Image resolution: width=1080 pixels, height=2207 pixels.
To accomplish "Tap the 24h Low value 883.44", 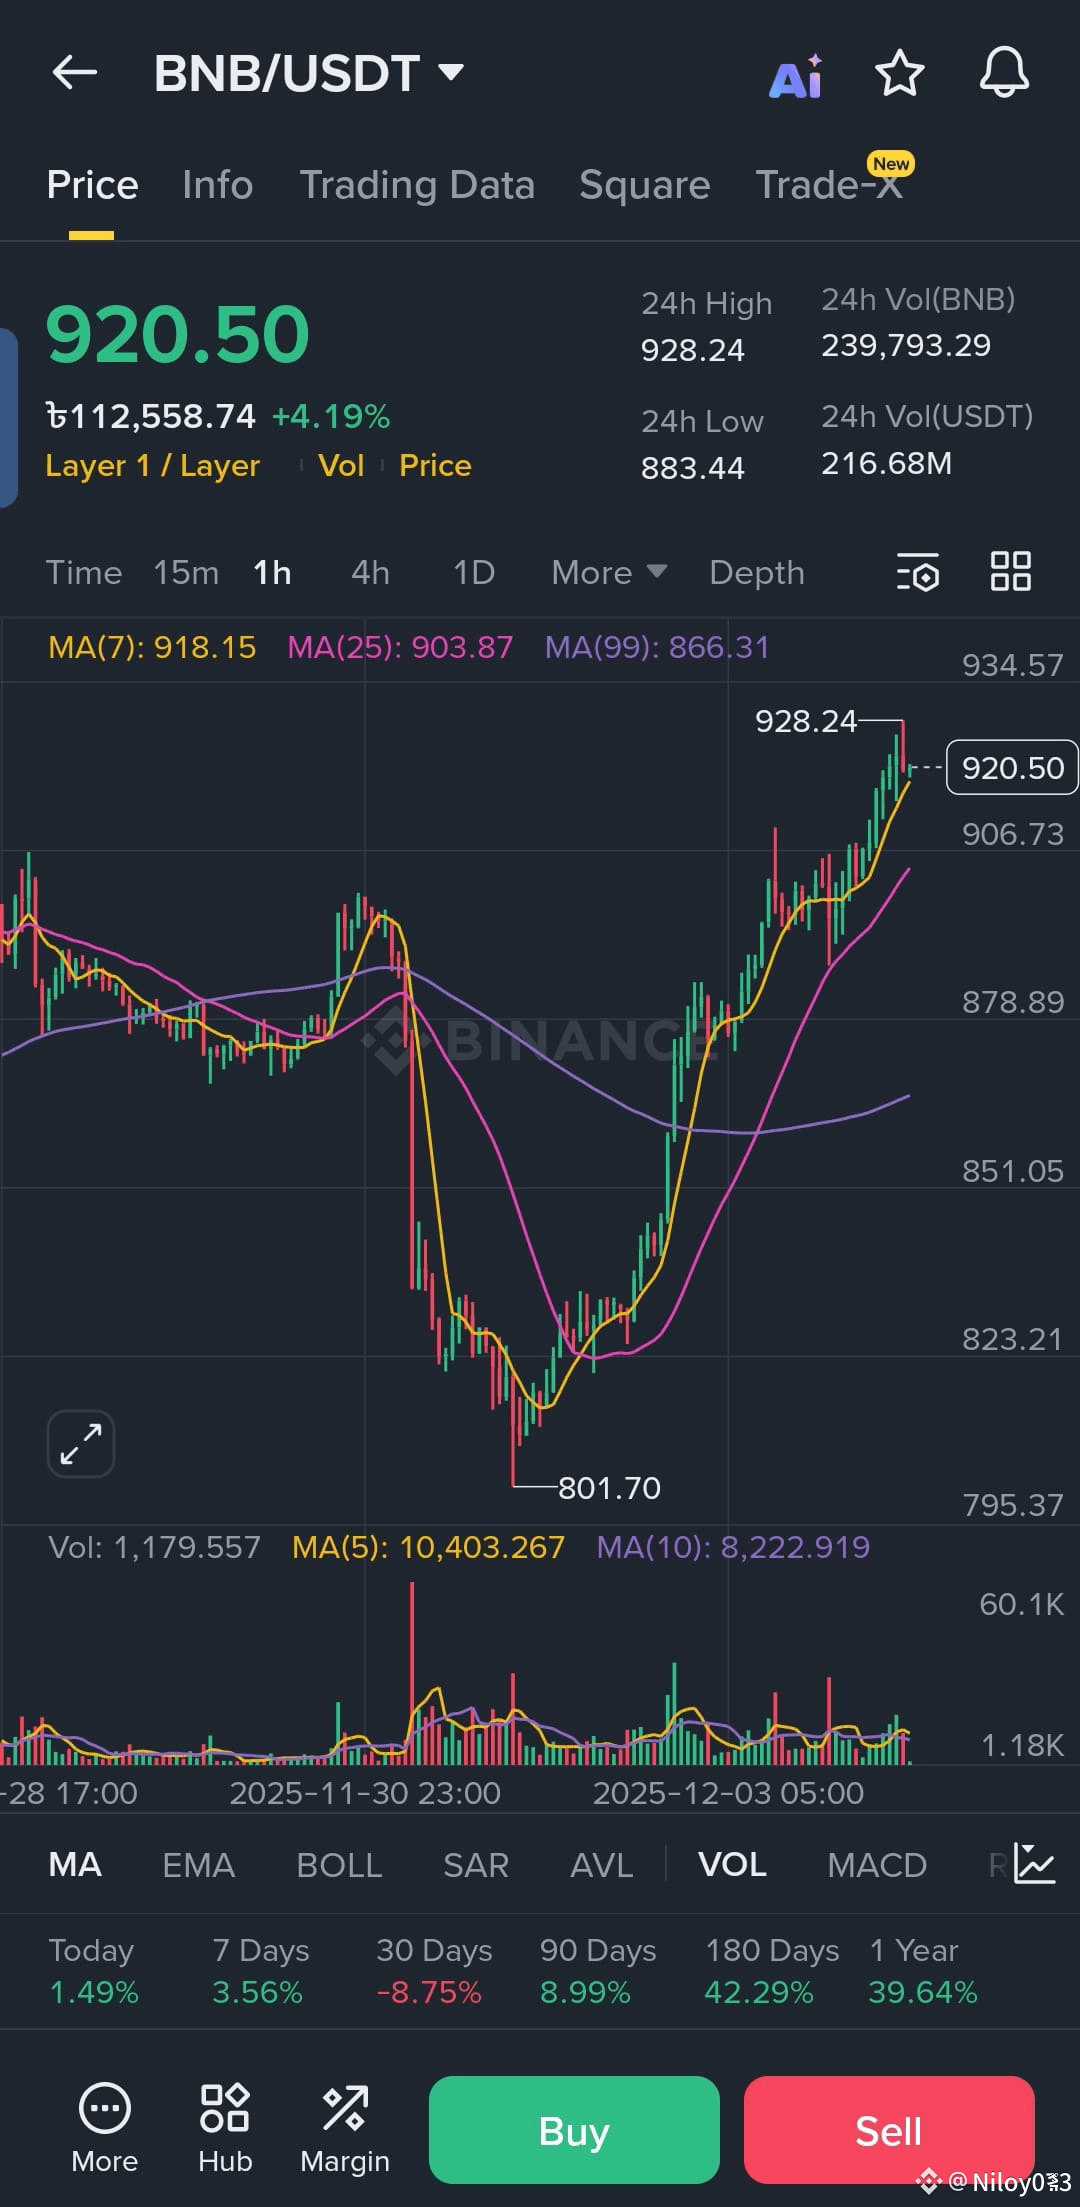I will [693, 467].
